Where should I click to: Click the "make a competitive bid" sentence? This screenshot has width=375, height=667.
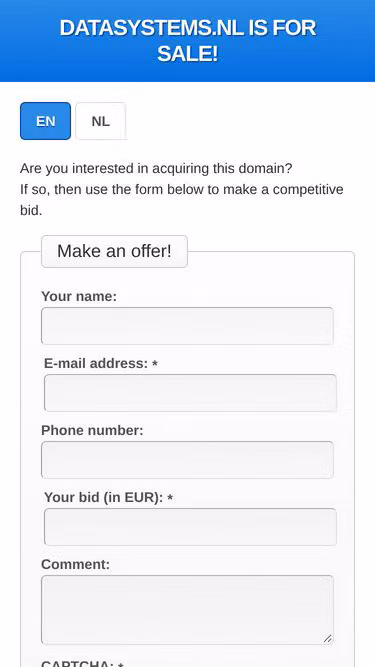coord(182,200)
